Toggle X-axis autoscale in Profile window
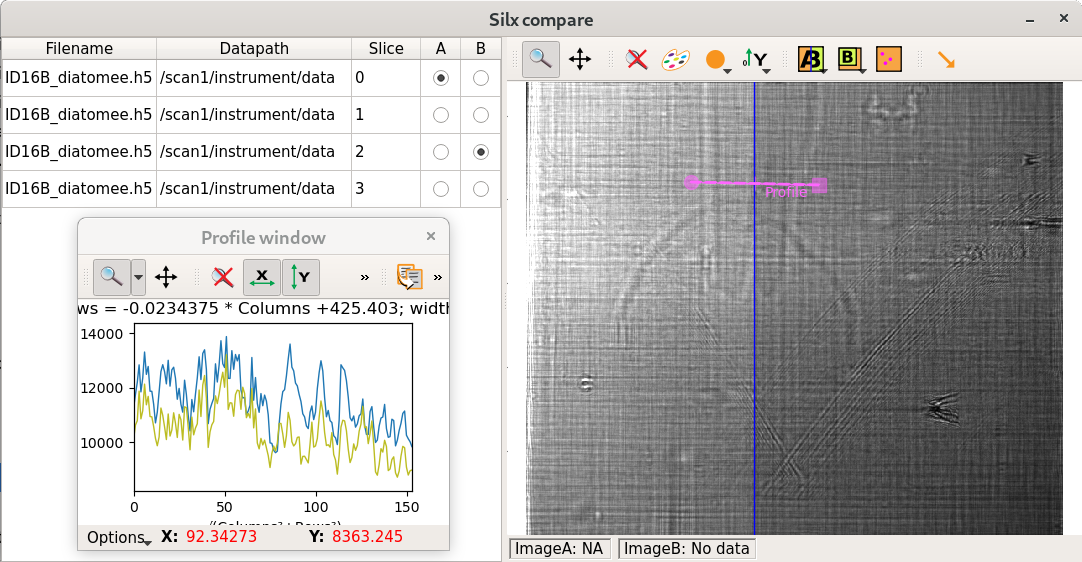 [262, 276]
